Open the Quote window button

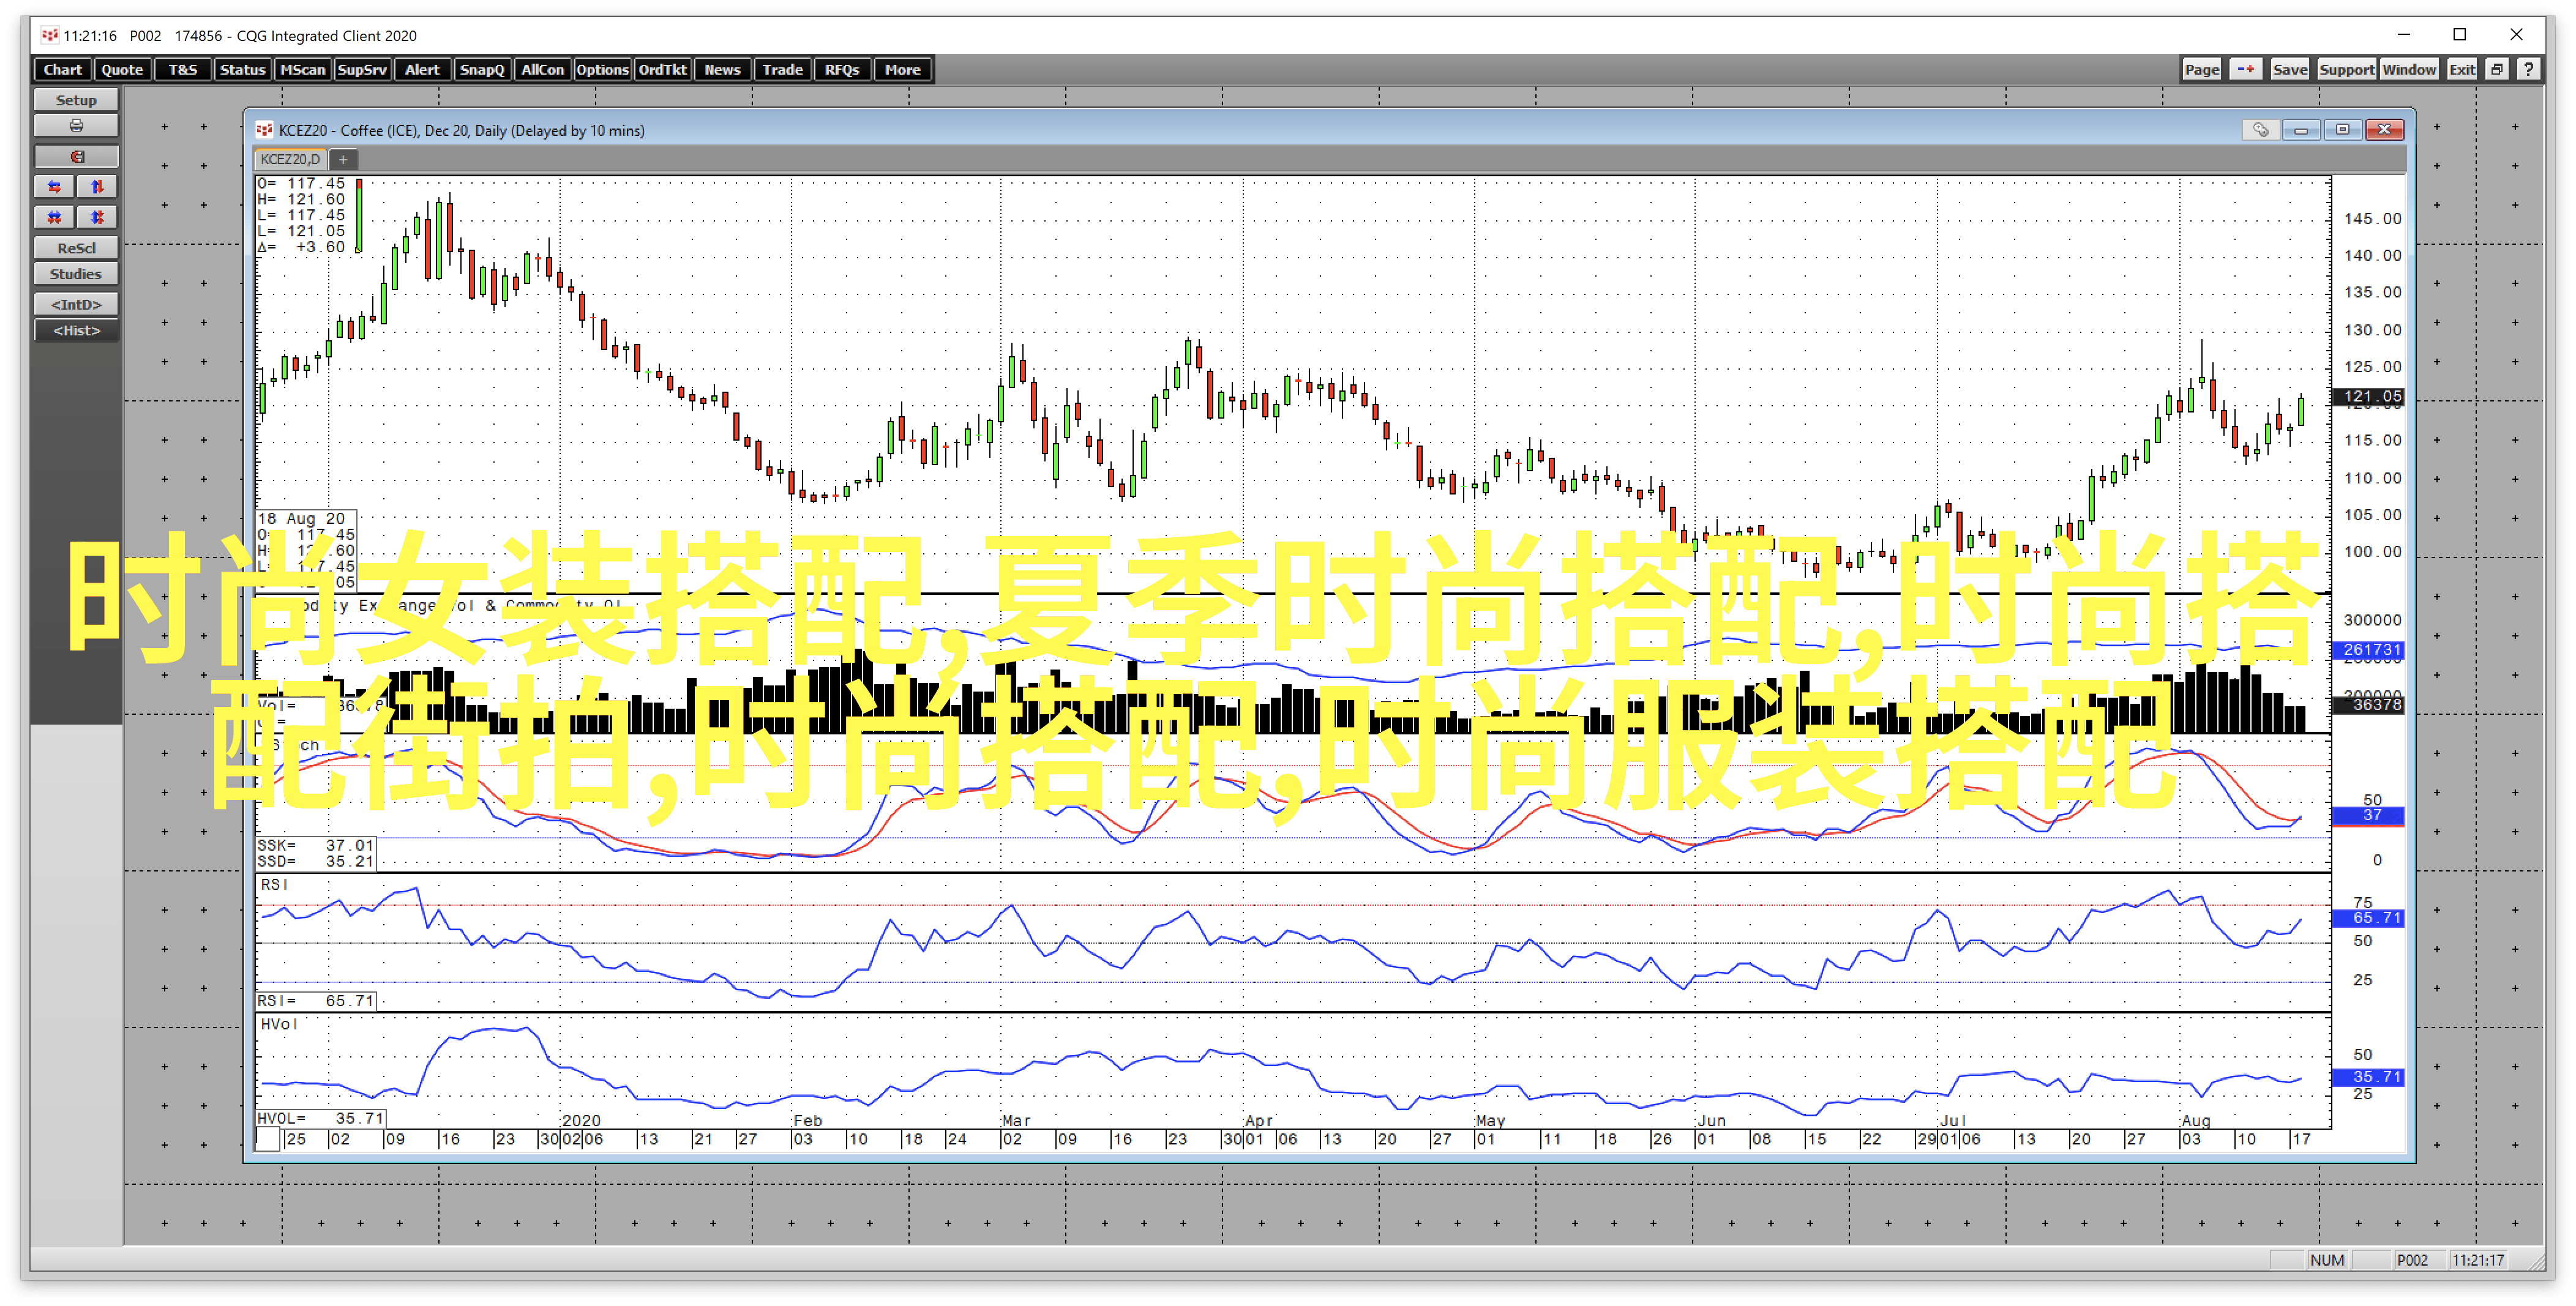tap(122, 69)
